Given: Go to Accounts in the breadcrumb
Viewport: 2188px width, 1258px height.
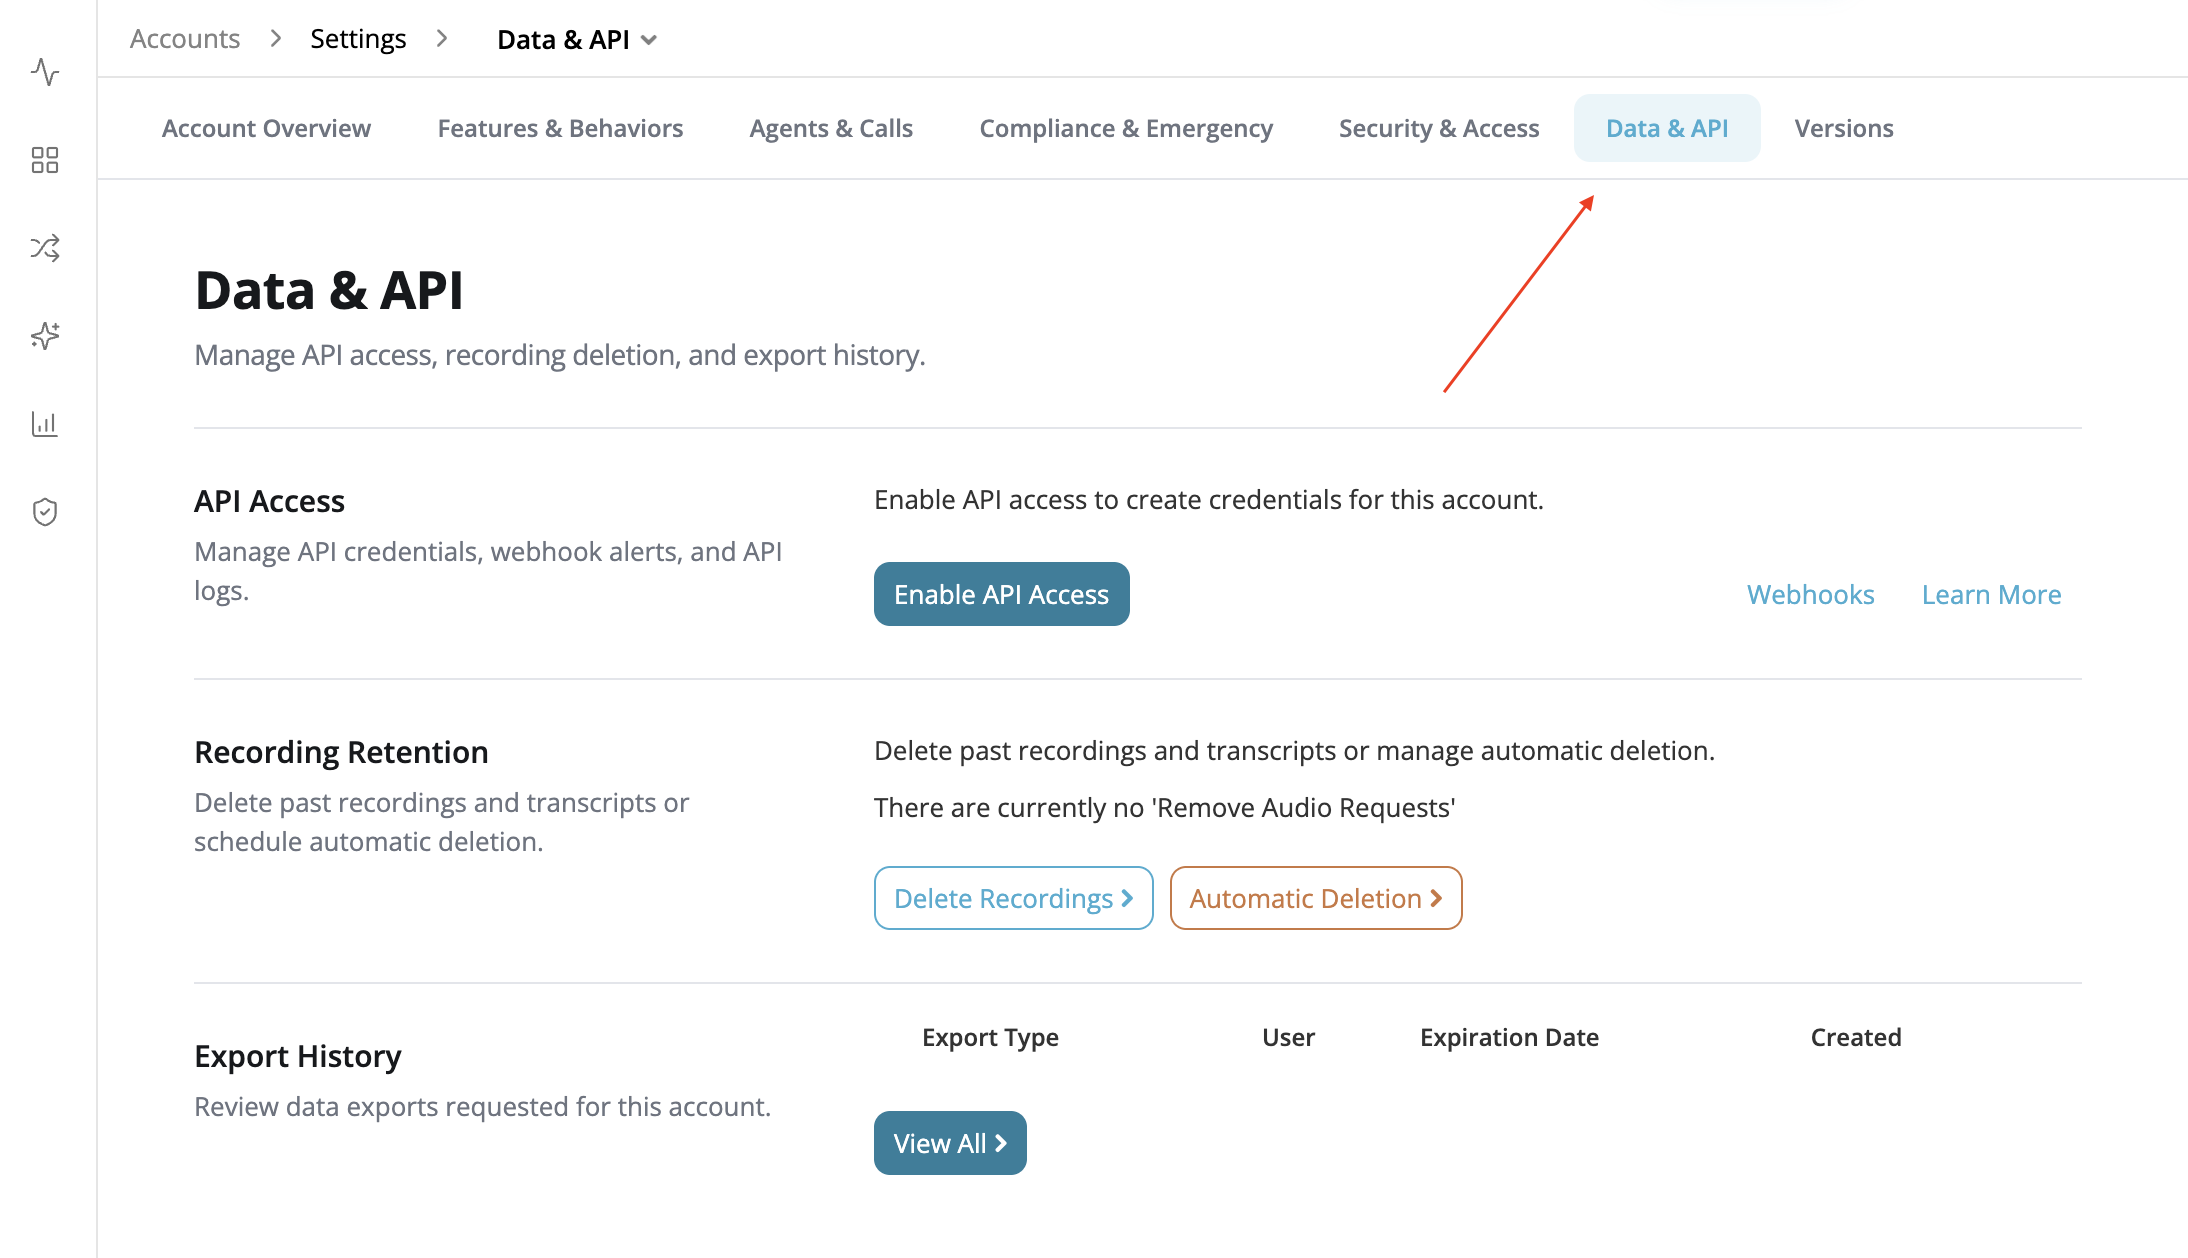Looking at the screenshot, I should tap(185, 39).
